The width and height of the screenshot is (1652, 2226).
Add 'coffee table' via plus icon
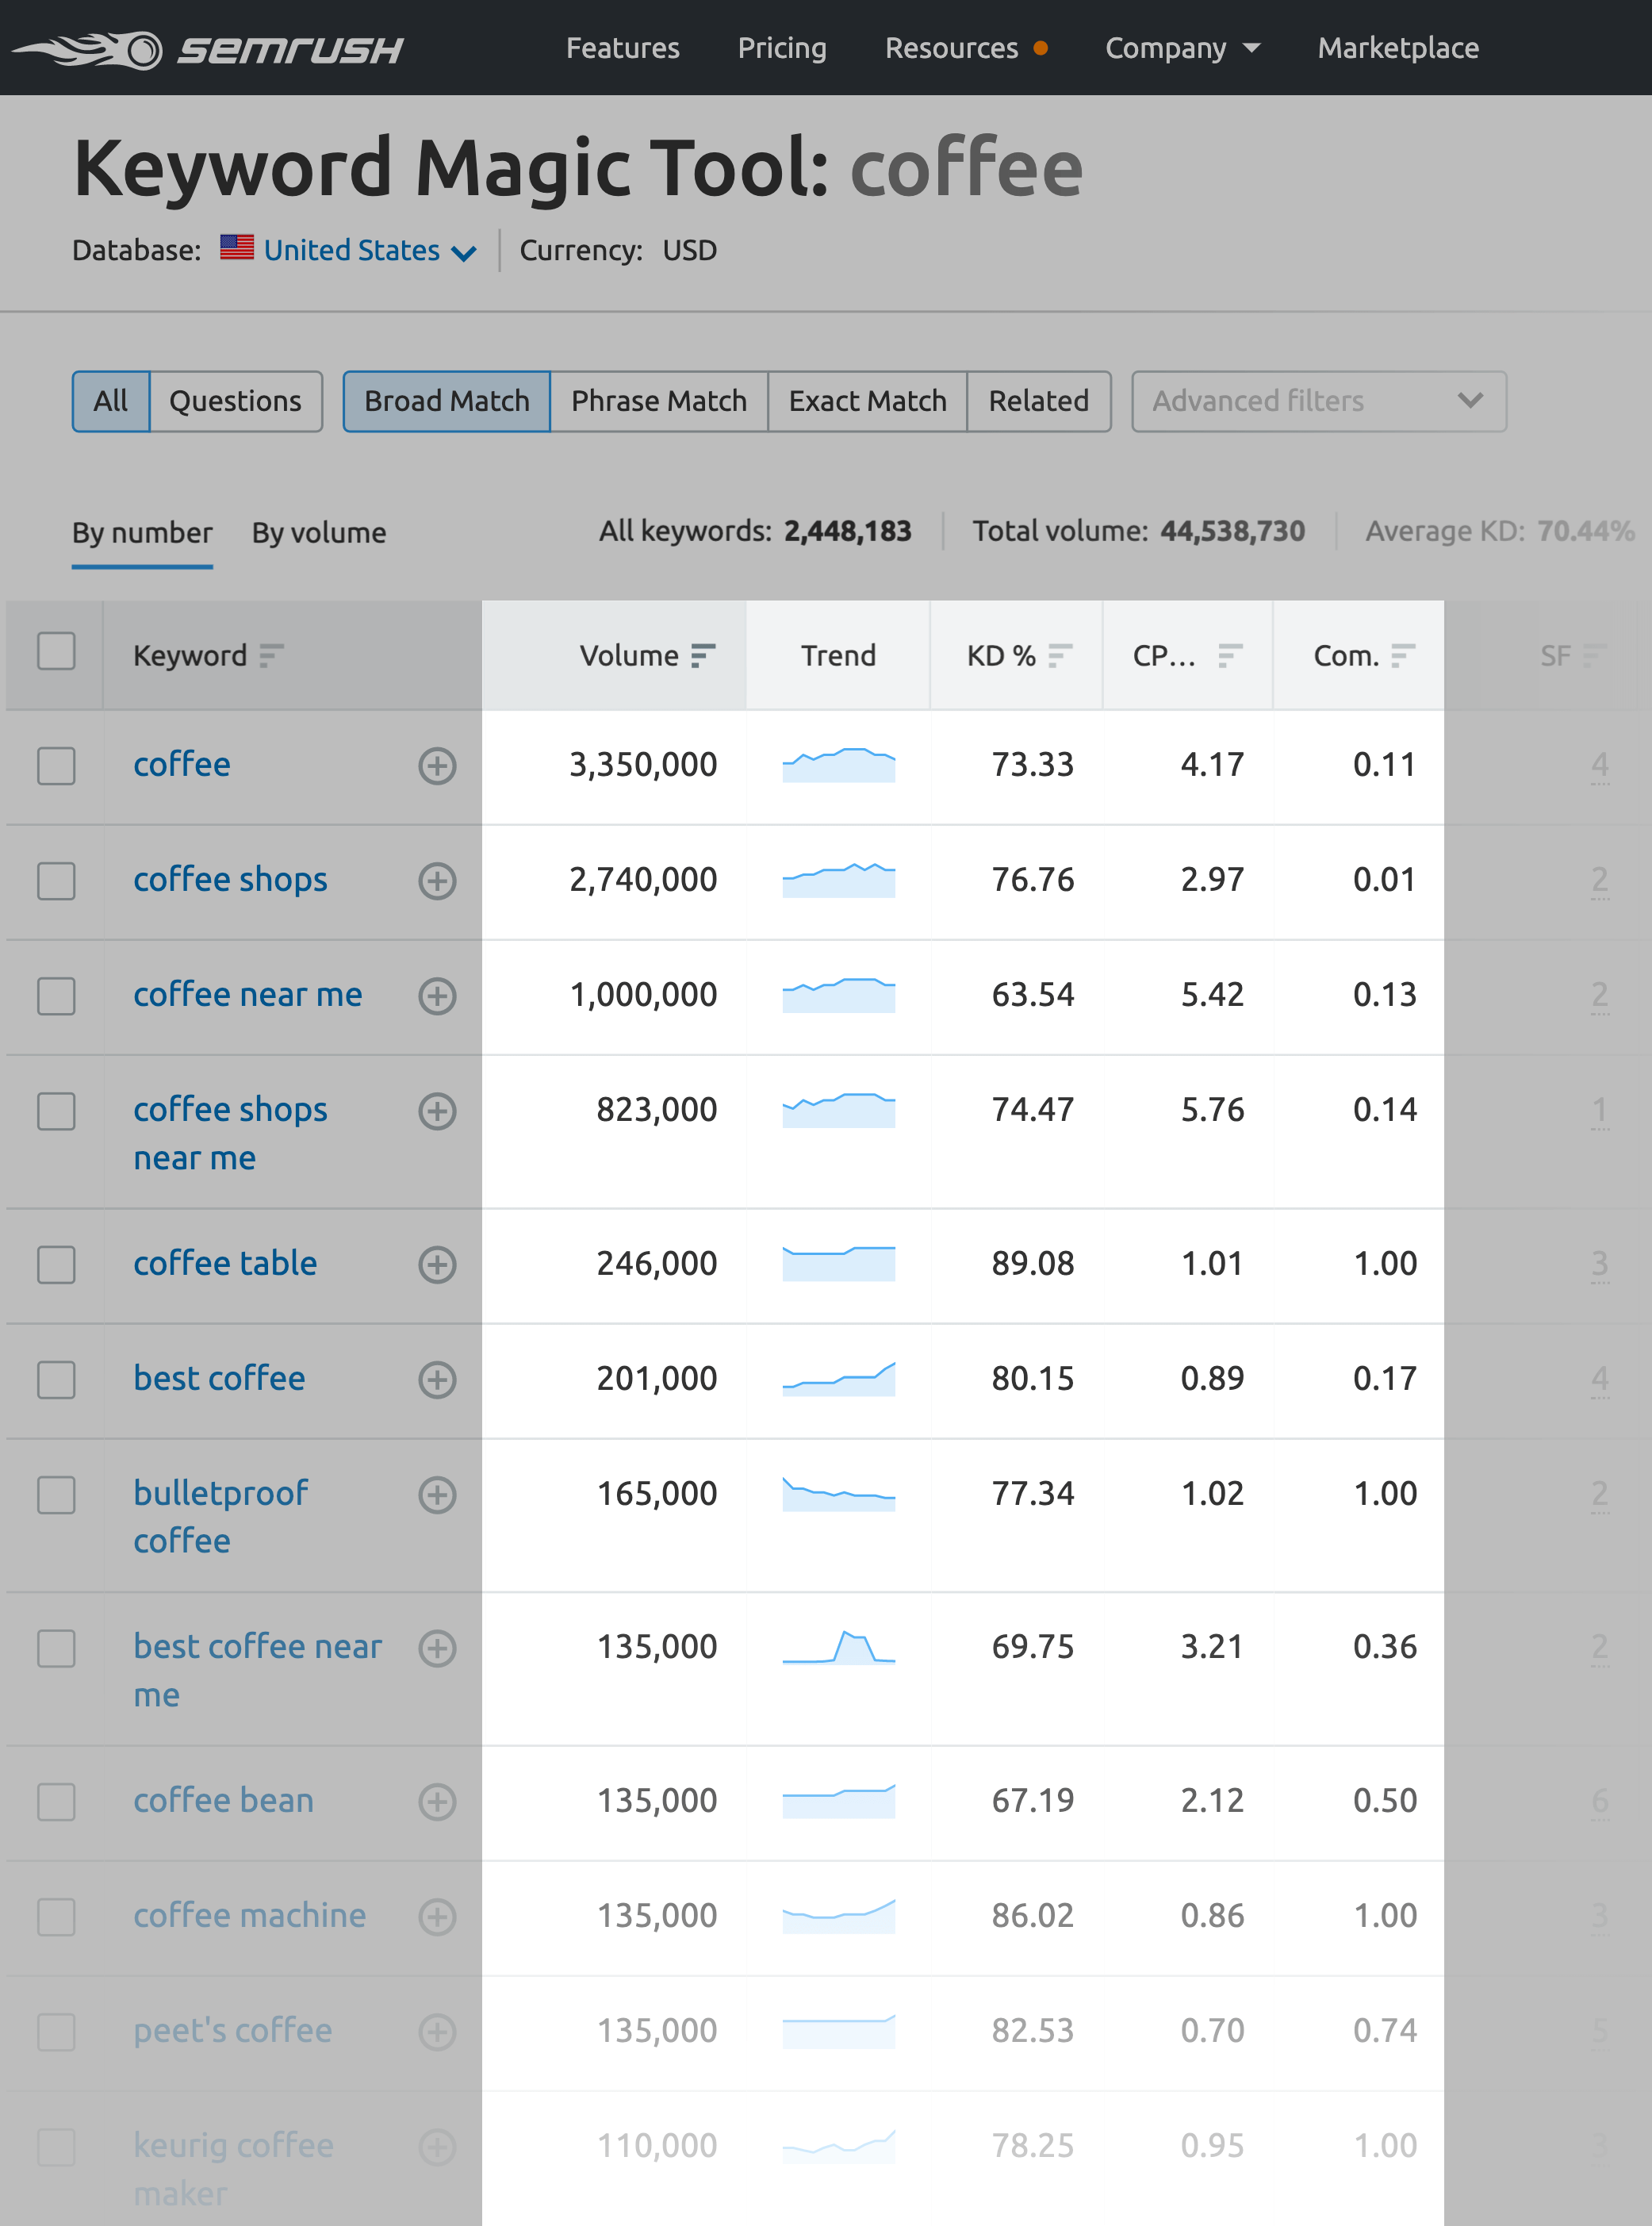tap(437, 1265)
